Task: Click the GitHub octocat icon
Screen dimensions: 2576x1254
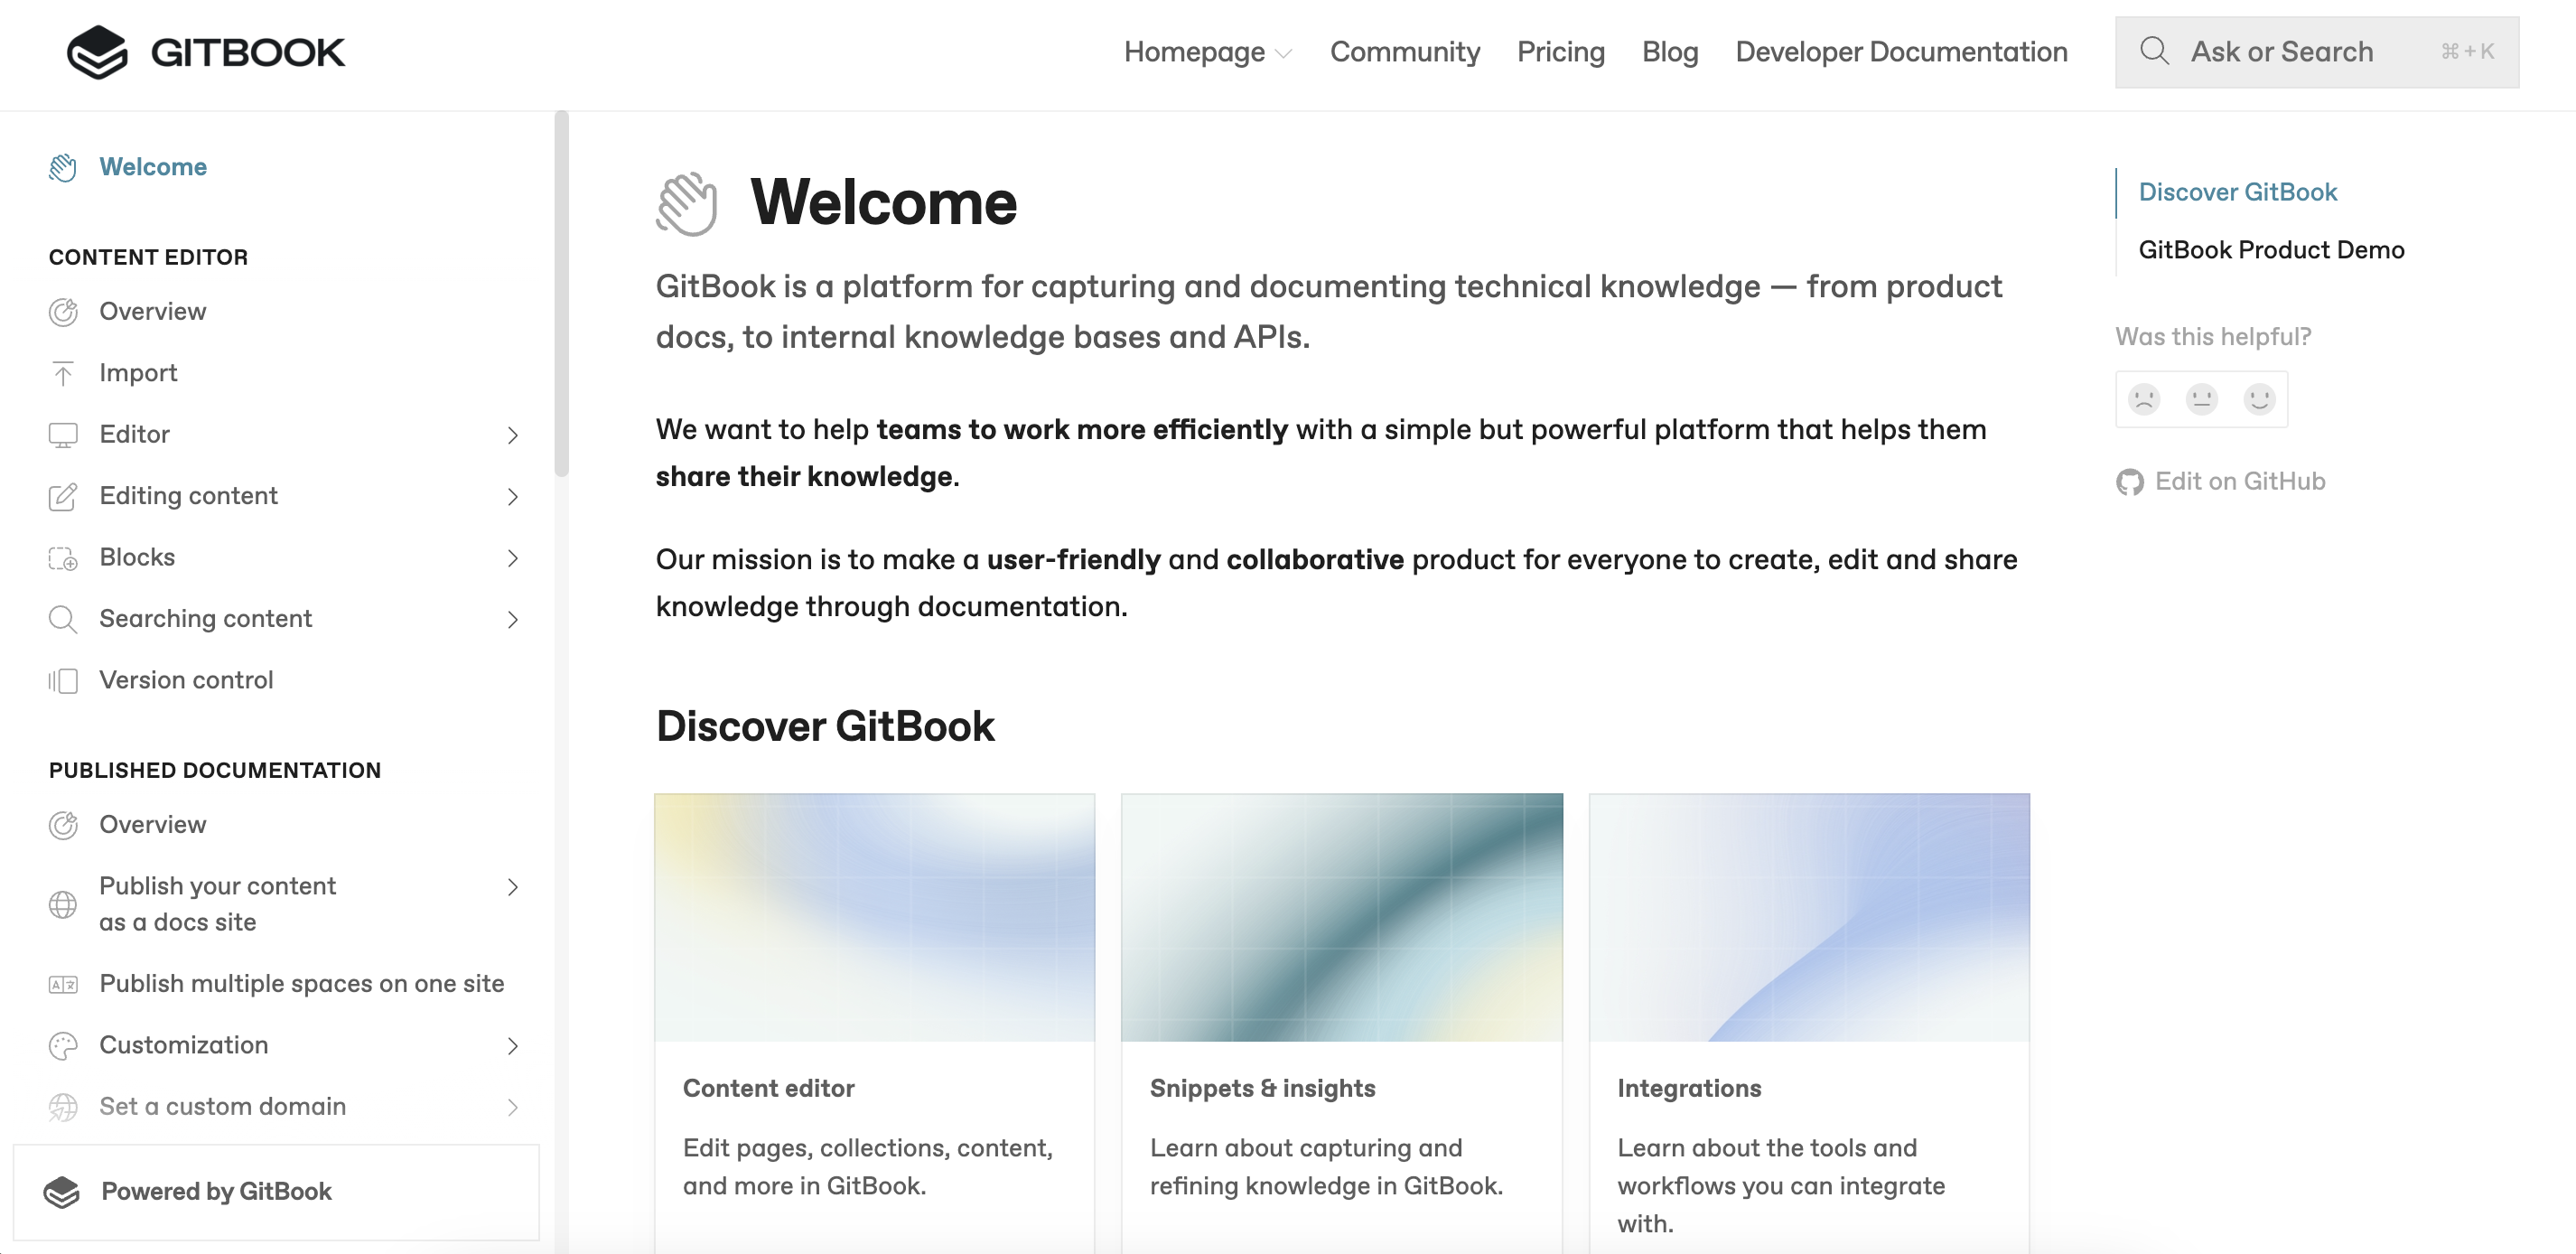Action: [2130, 482]
